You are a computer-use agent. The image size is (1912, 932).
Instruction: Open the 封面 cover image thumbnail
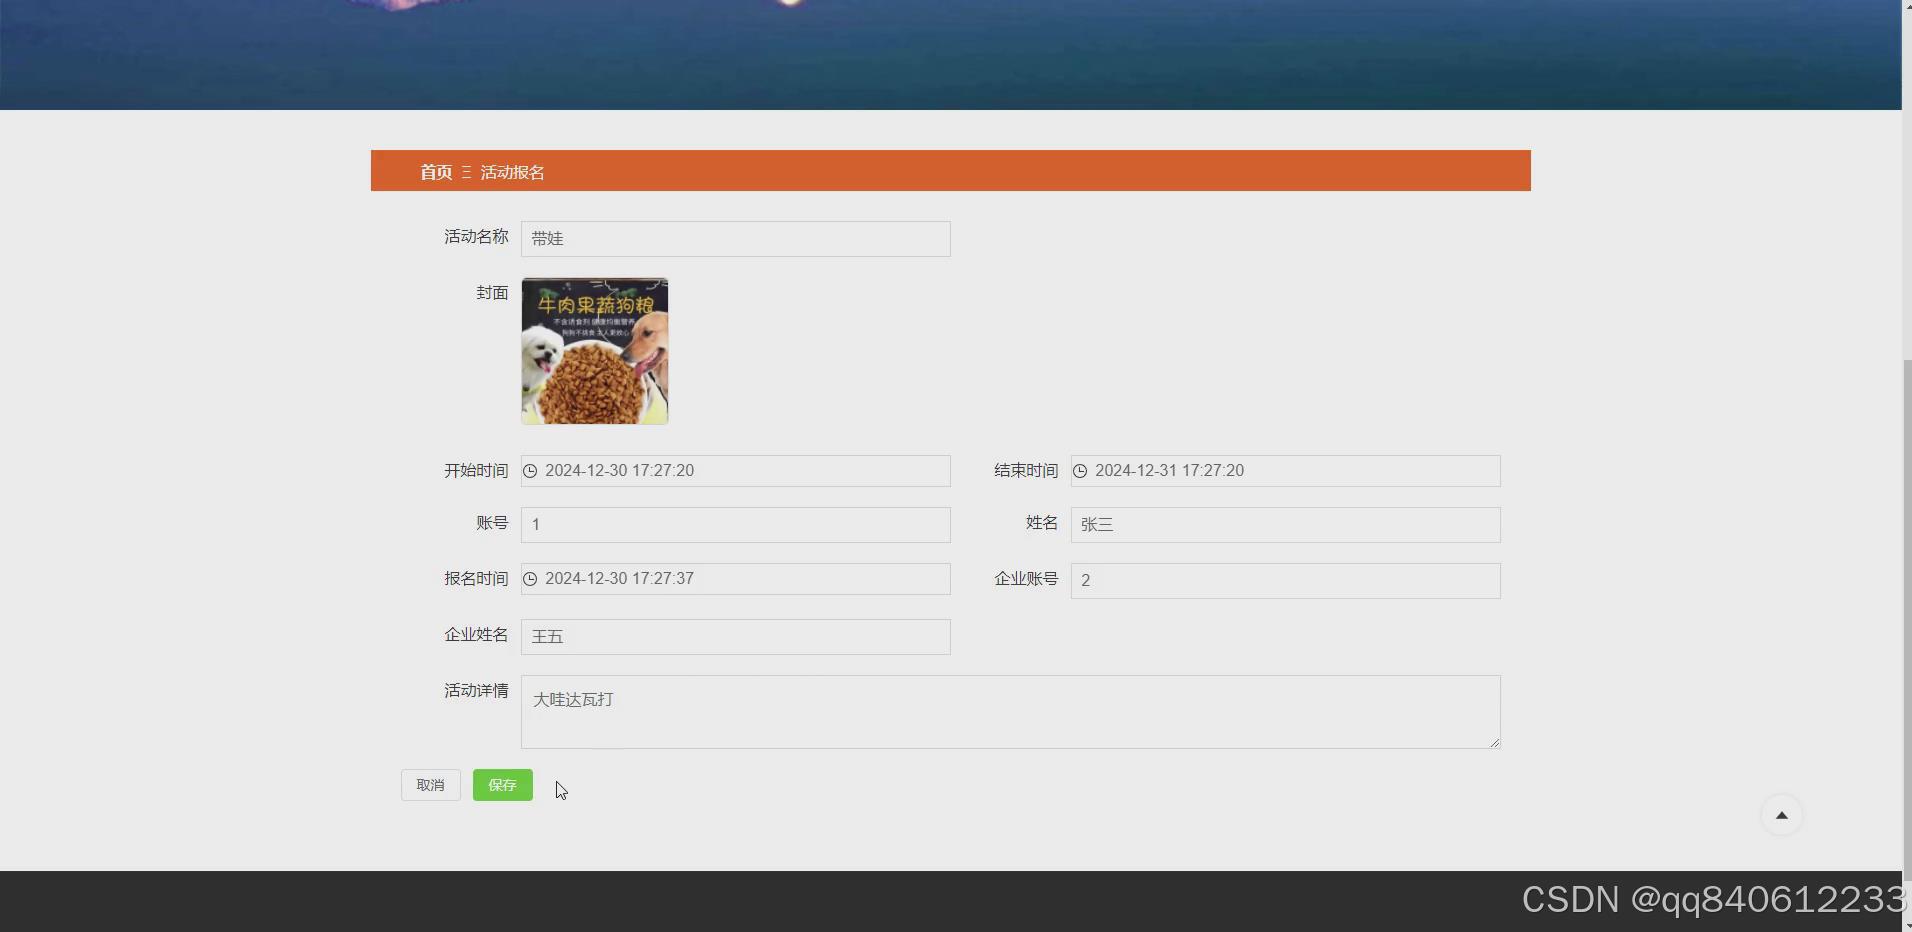click(x=595, y=351)
